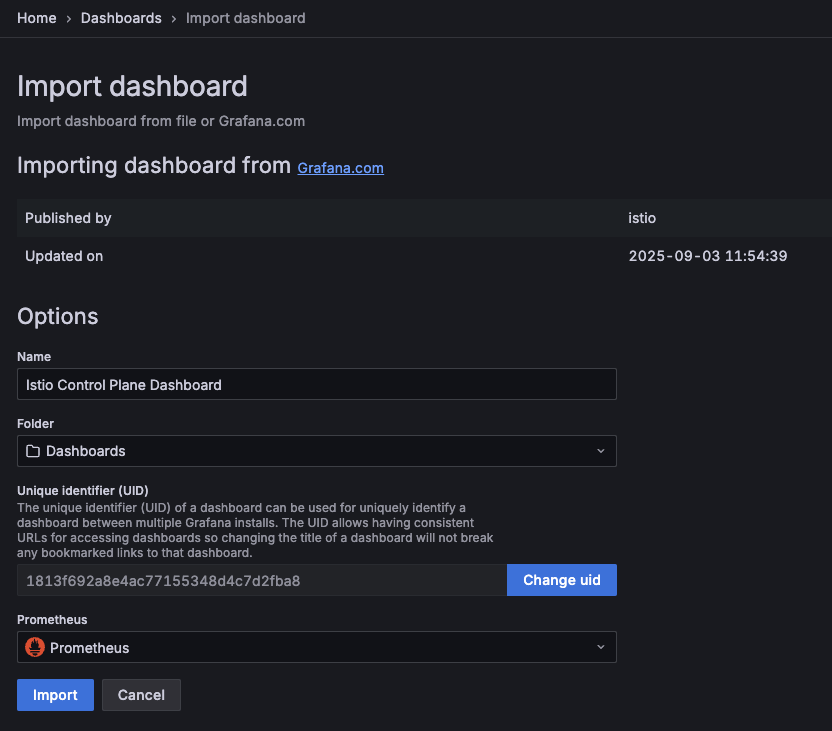Open the Prometheus data source dropdown
The width and height of the screenshot is (832, 731).
pos(317,647)
